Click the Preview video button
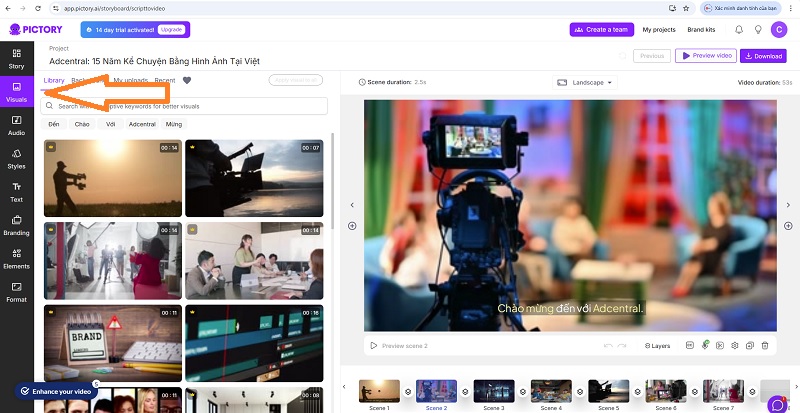800x413 pixels. (x=706, y=56)
